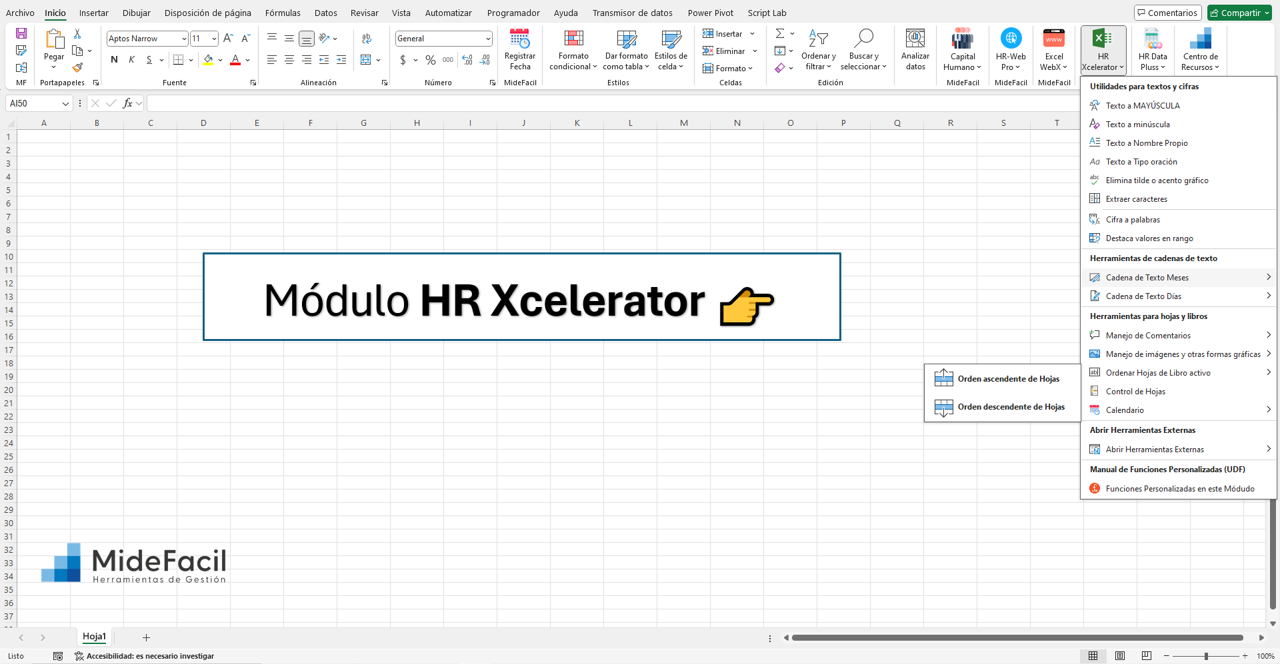Choose Control de Hojas menu item
The image size is (1280, 664).
pyautogui.click(x=1179, y=391)
